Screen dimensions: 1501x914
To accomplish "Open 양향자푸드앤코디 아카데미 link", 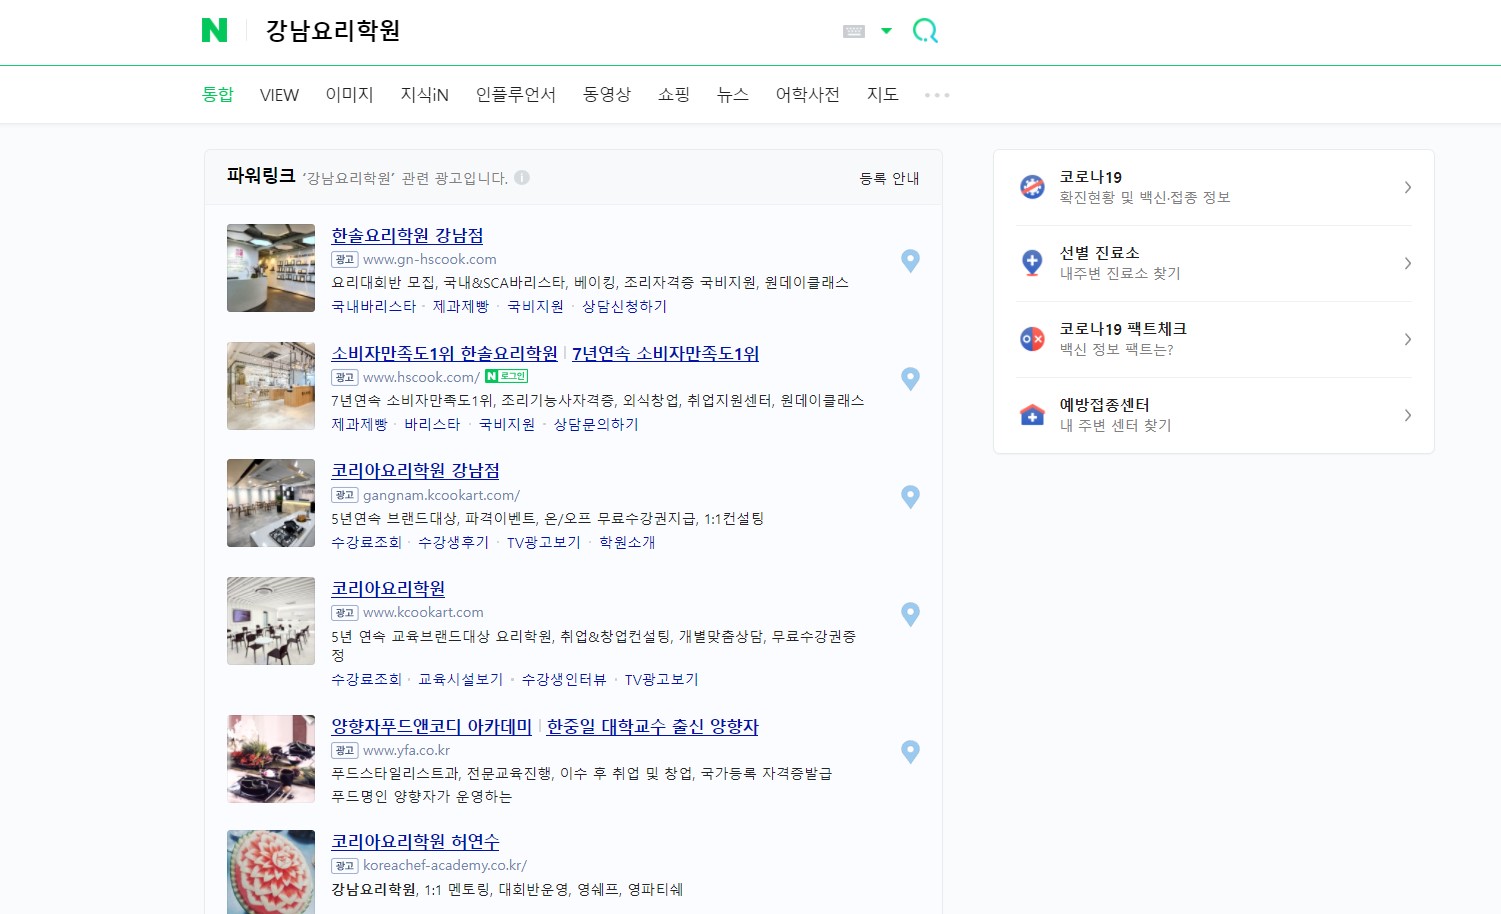I will click(432, 726).
